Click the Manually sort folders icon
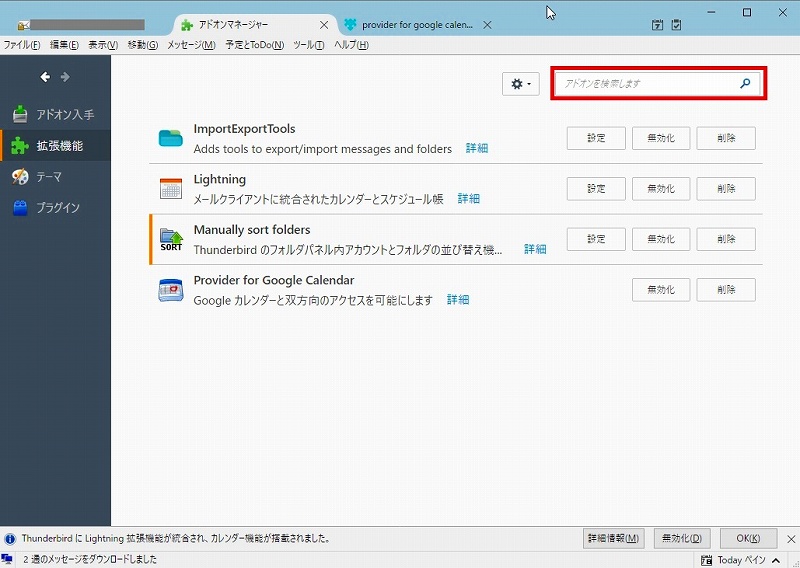The width and height of the screenshot is (800, 568). pyautogui.click(x=171, y=239)
